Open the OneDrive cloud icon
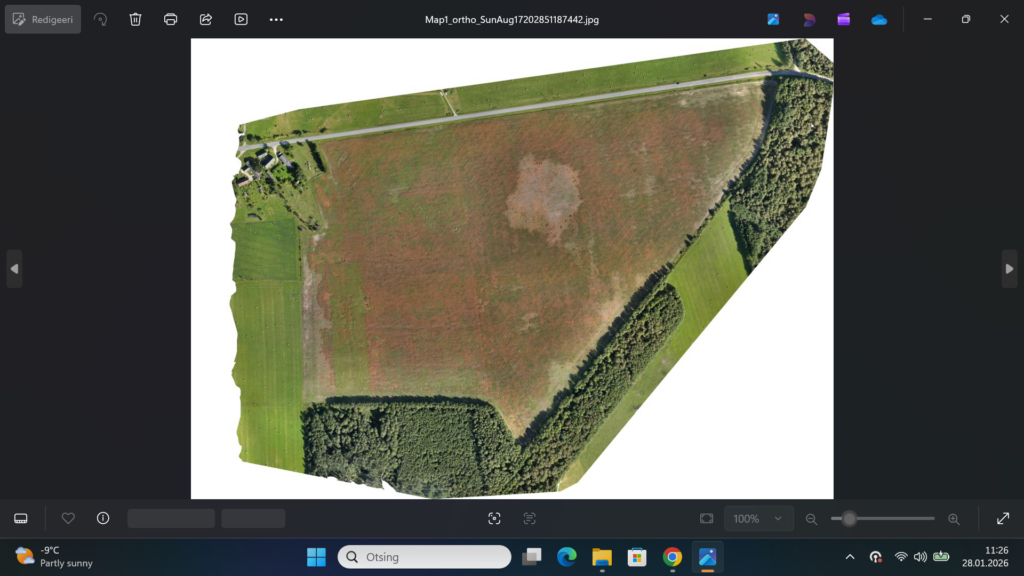The width and height of the screenshot is (1024, 576). click(879, 19)
